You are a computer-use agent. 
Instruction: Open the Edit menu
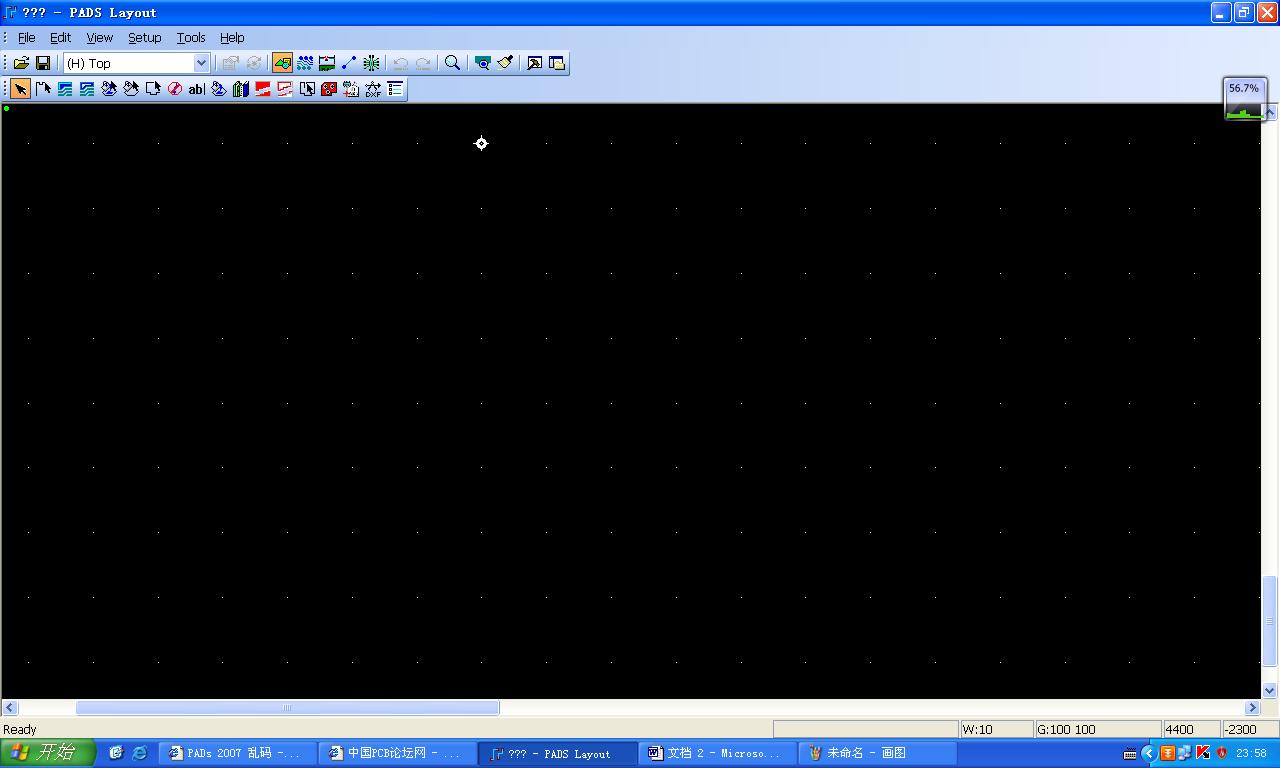(61, 37)
